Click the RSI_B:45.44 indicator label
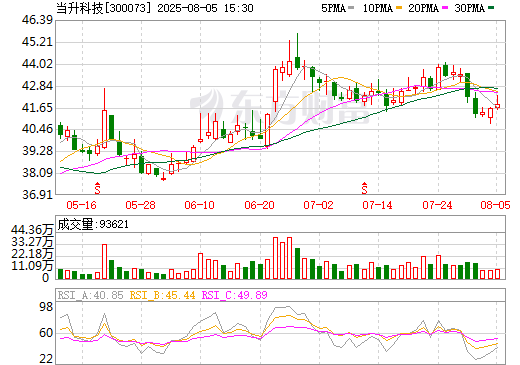Viewport: 520px width, 365px height. click(x=162, y=295)
